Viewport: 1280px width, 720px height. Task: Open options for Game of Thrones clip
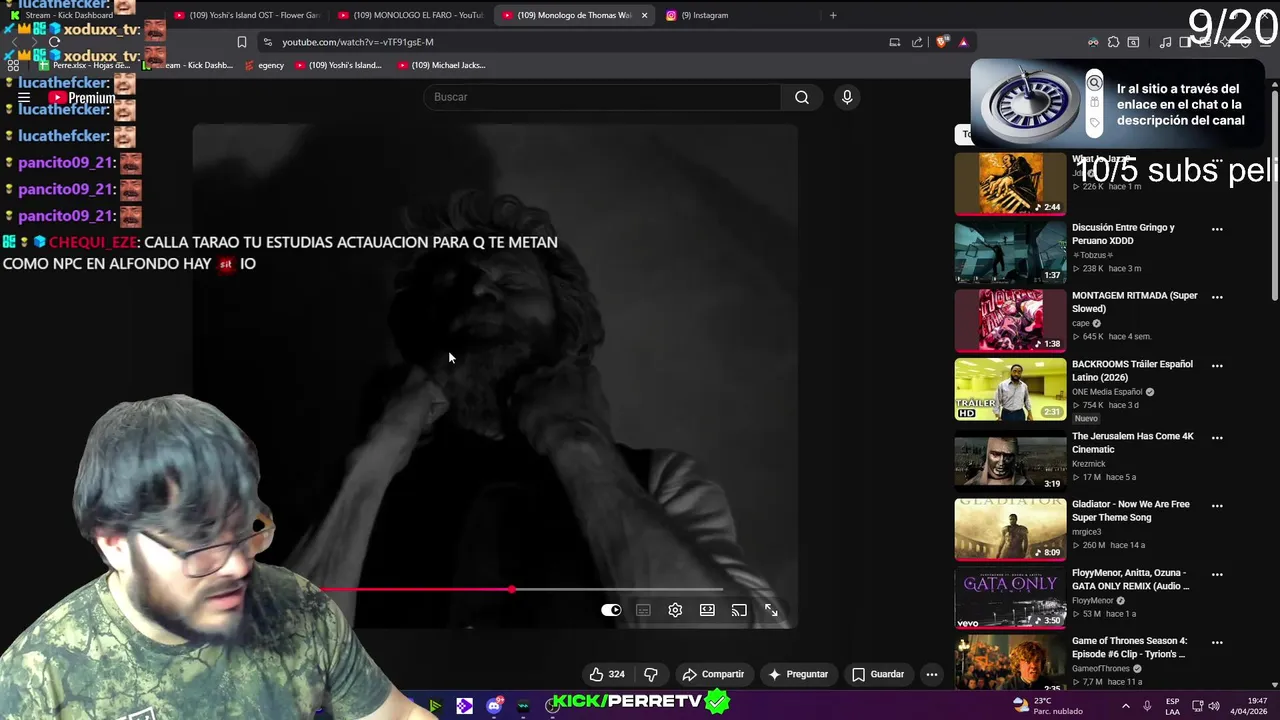(1217, 643)
